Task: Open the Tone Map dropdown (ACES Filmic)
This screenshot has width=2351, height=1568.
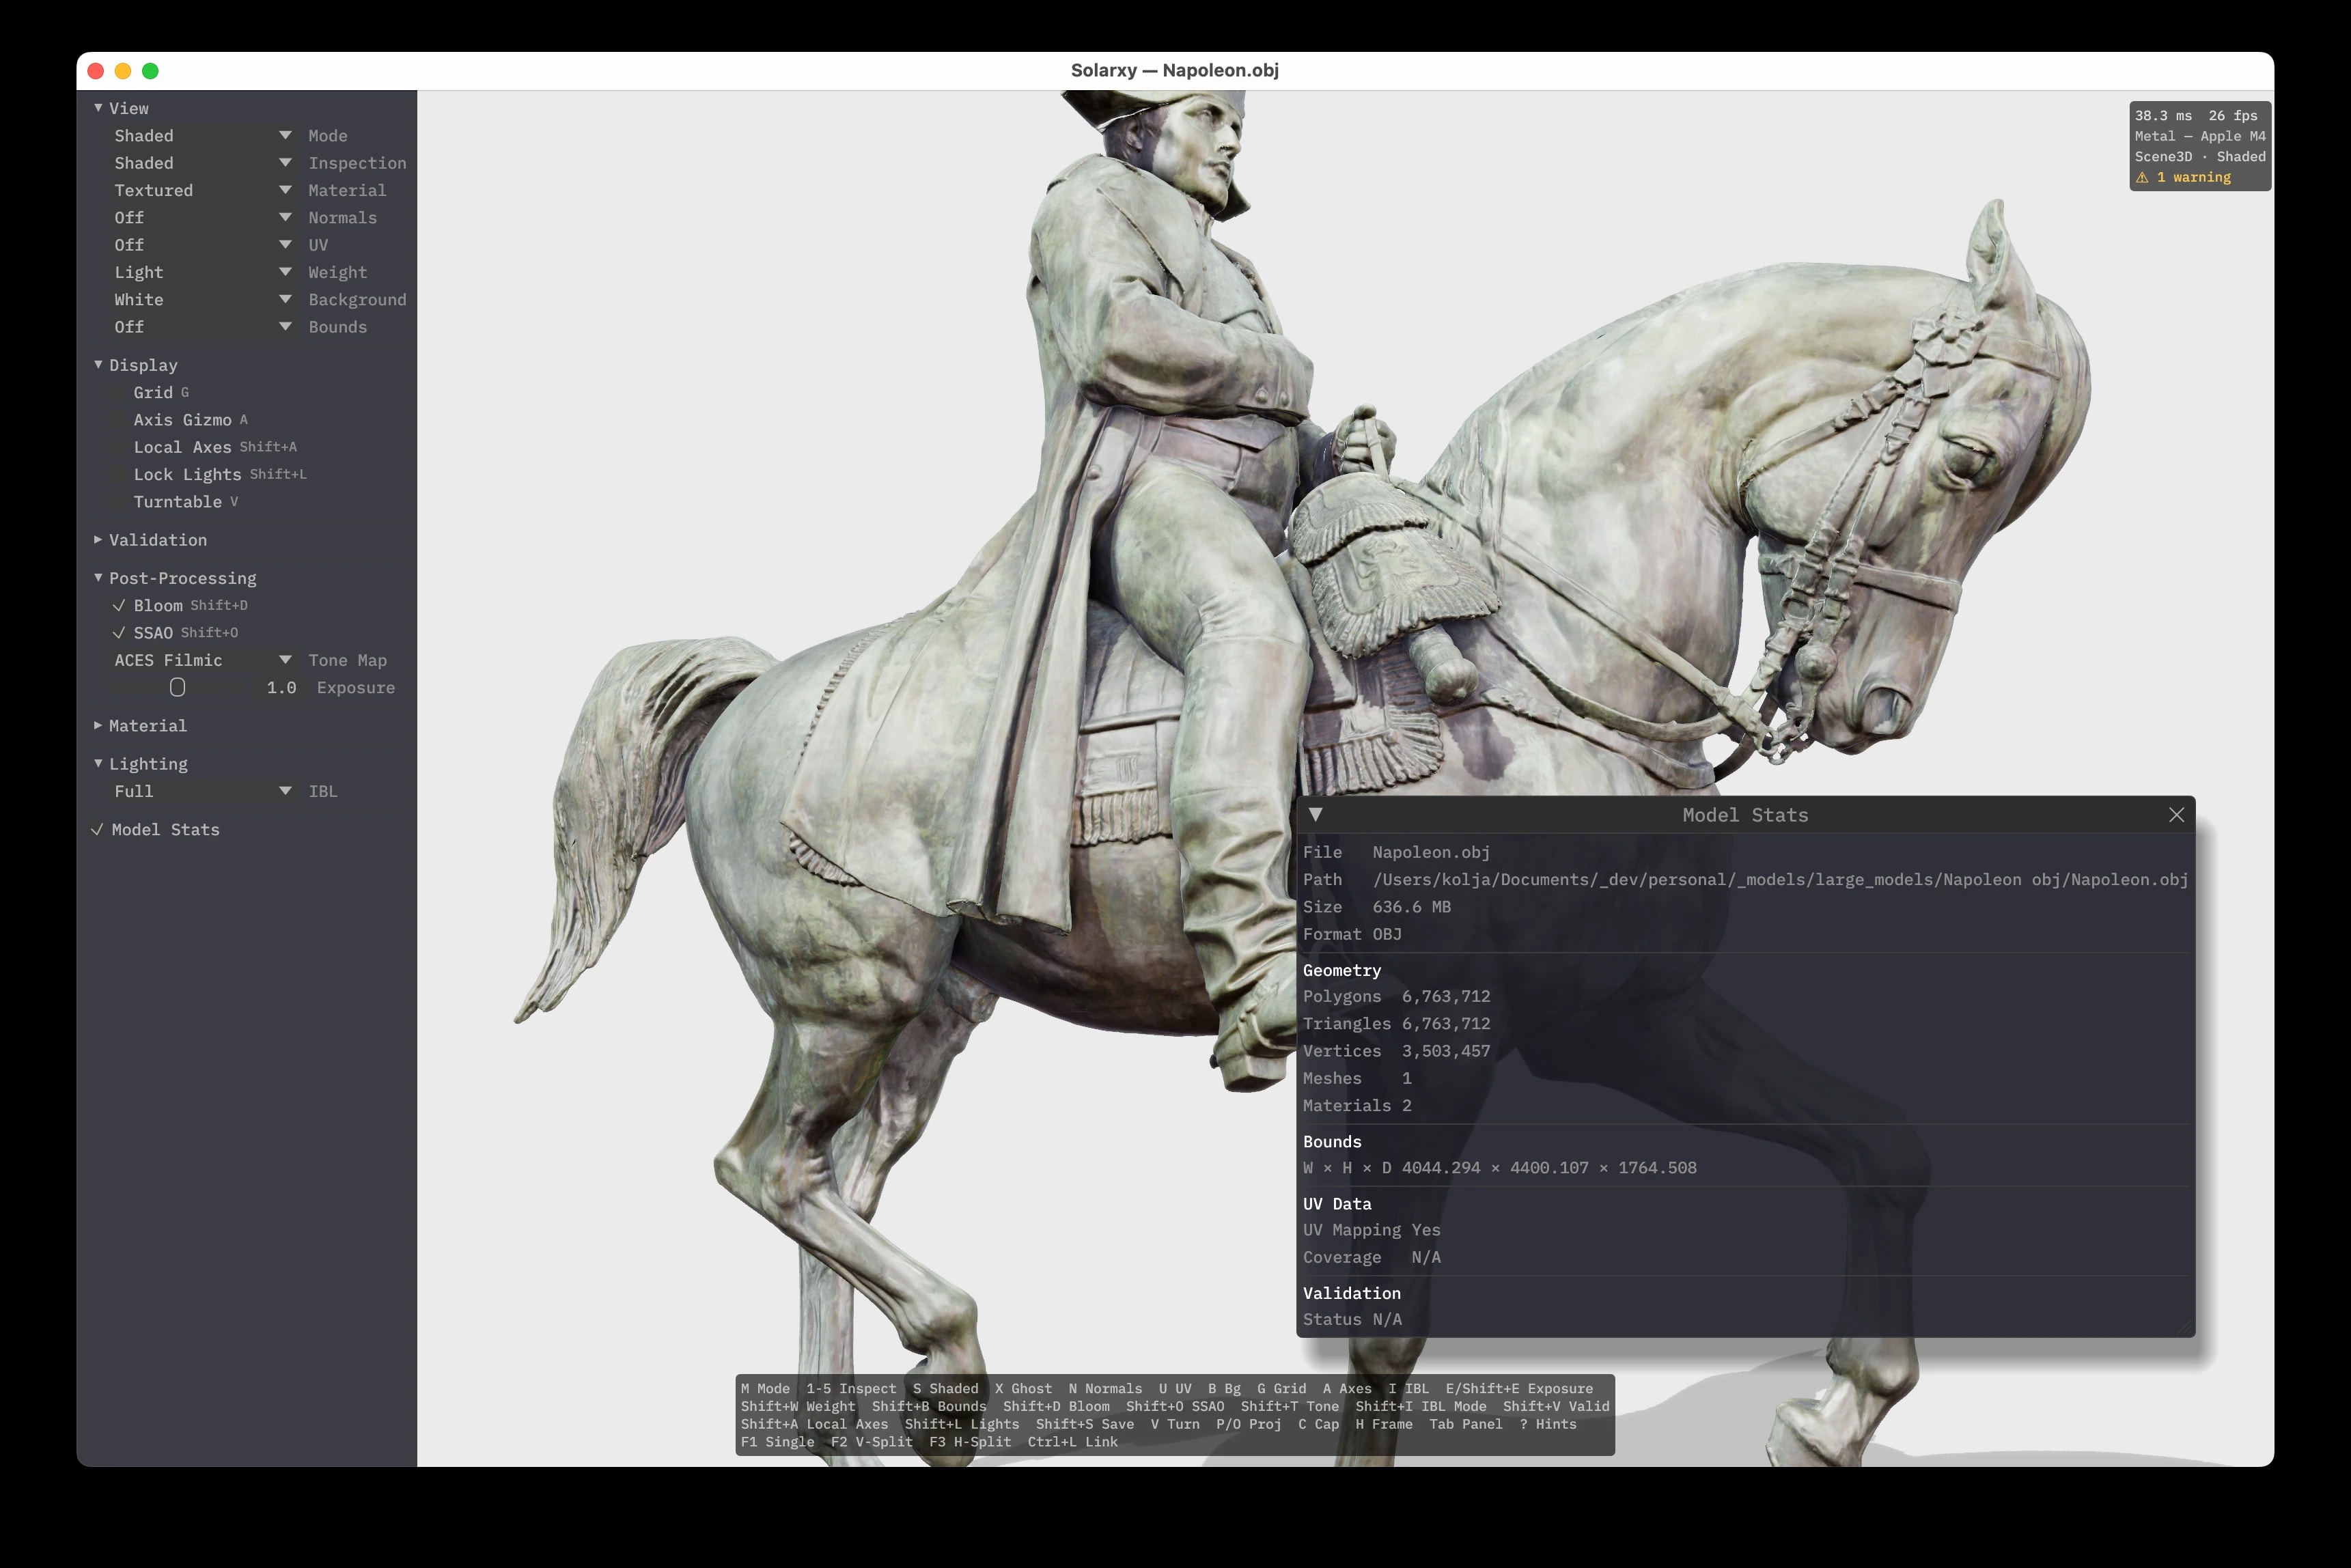Action: (203, 660)
